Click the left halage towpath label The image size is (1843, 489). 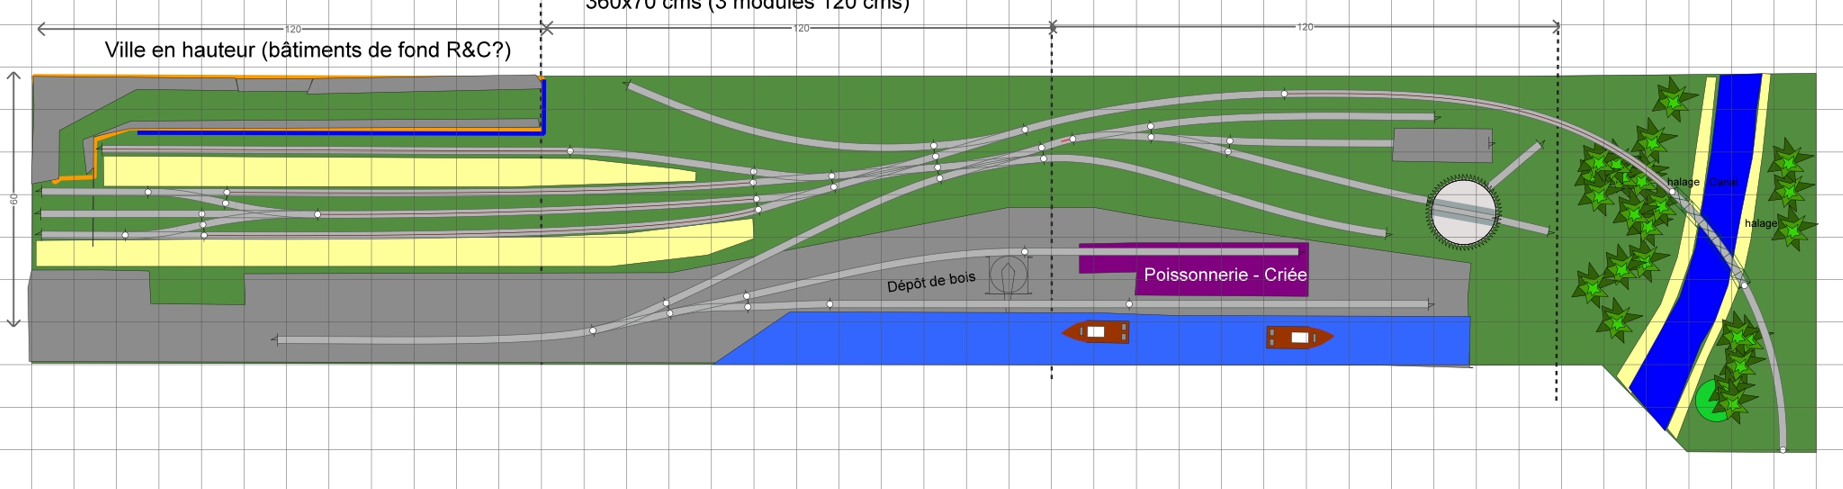[x=1683, y=182]
